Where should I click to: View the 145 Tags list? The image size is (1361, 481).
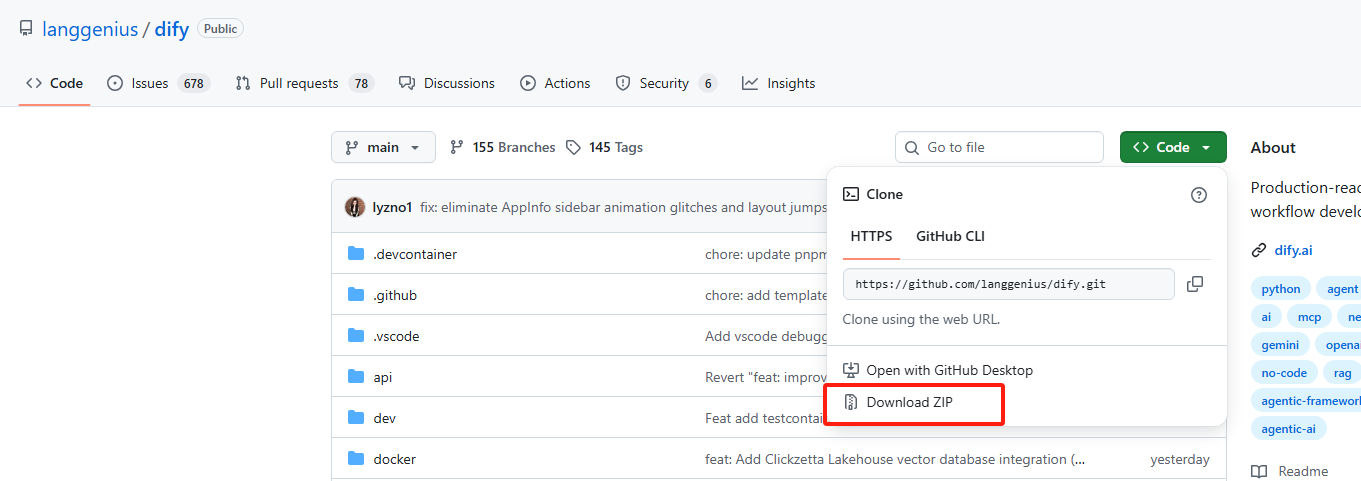pyautogui.click(x=605, y=147)
